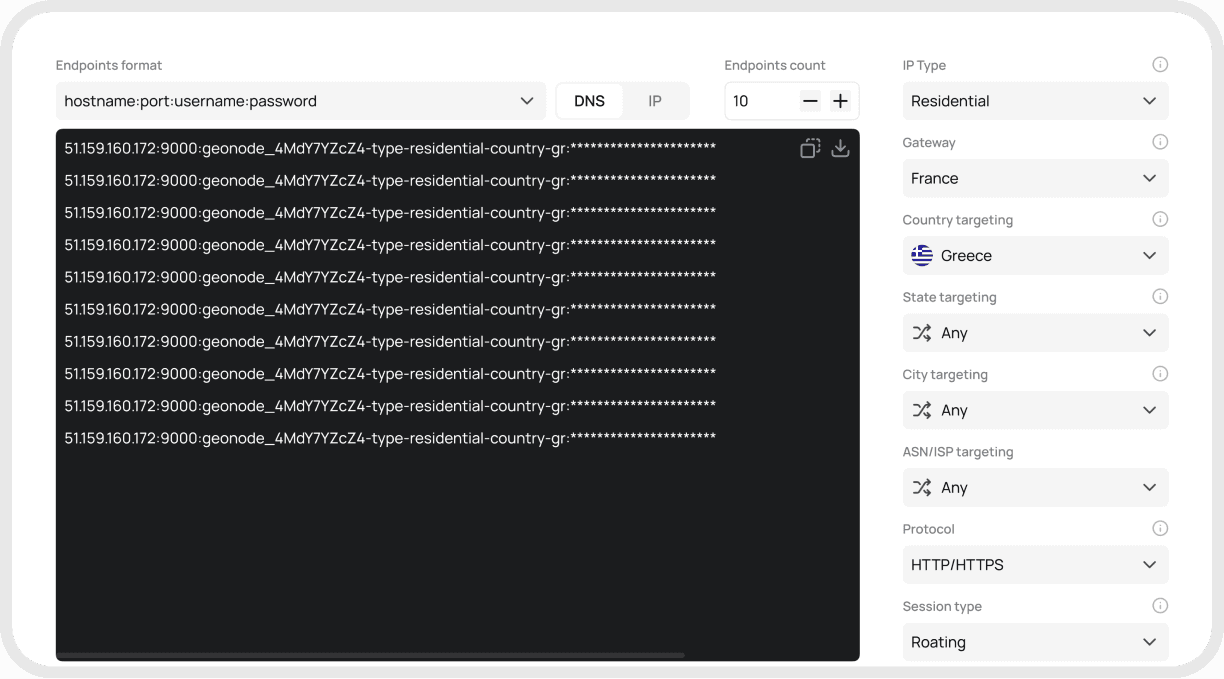1224x679 pixels.
Task: Open the IP Type Residential dropdown
Action: [x=1035, y=101]
